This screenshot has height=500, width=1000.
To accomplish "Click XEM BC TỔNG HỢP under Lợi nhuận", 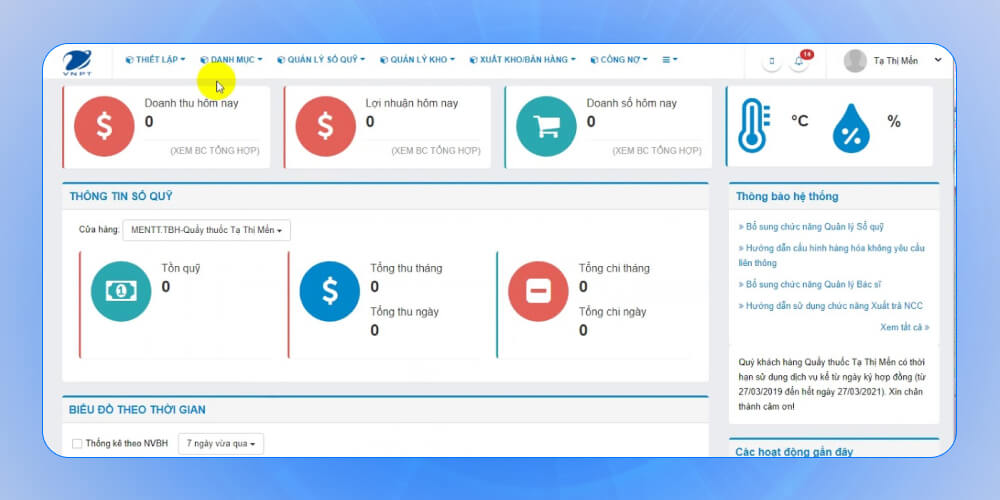I will click(x=435, y=150).
